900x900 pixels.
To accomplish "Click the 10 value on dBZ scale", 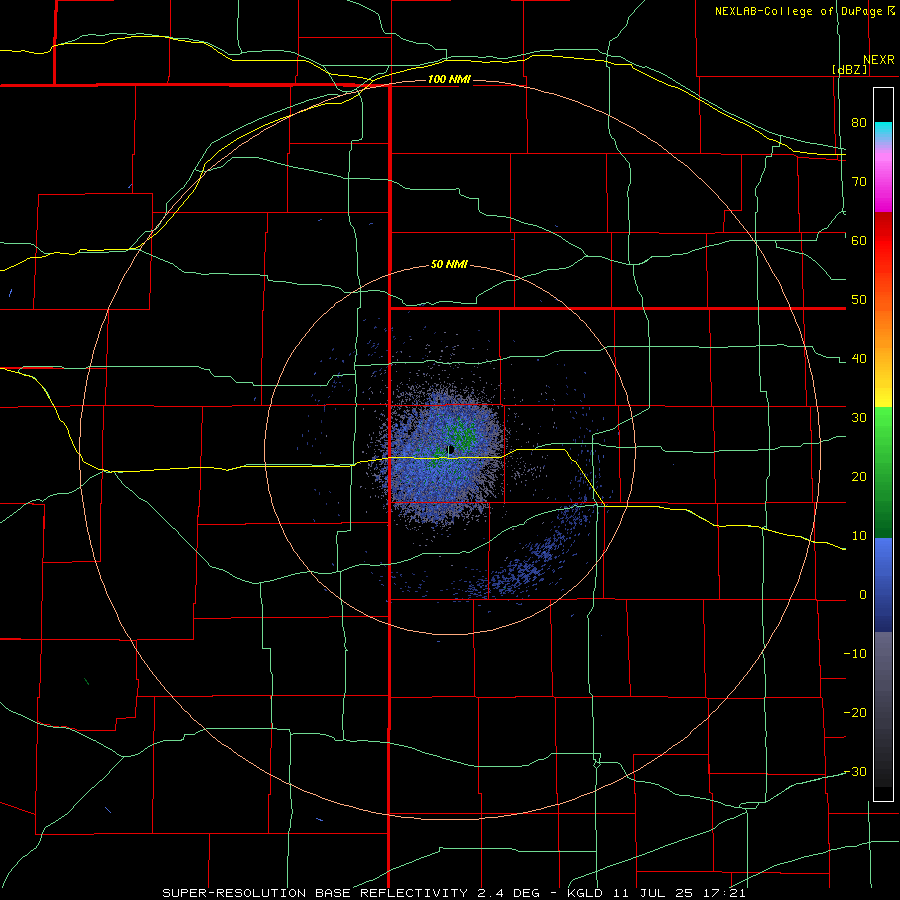I will tap(859, 536).
